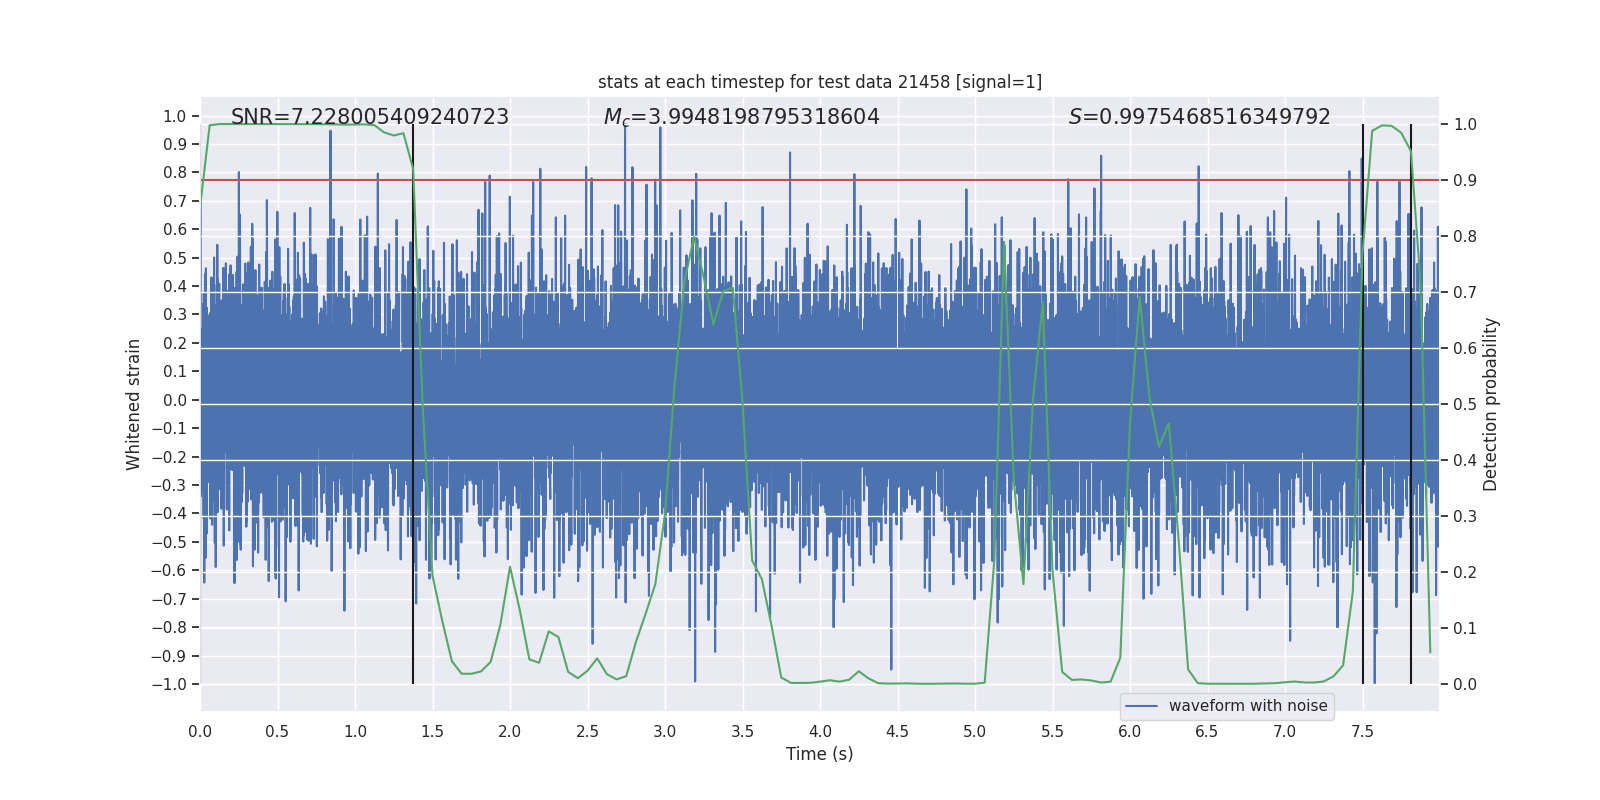Select the 4.0 tick on the Time axis
Viewport: 1600px width, 800px height.
click(x=820, y=731)
